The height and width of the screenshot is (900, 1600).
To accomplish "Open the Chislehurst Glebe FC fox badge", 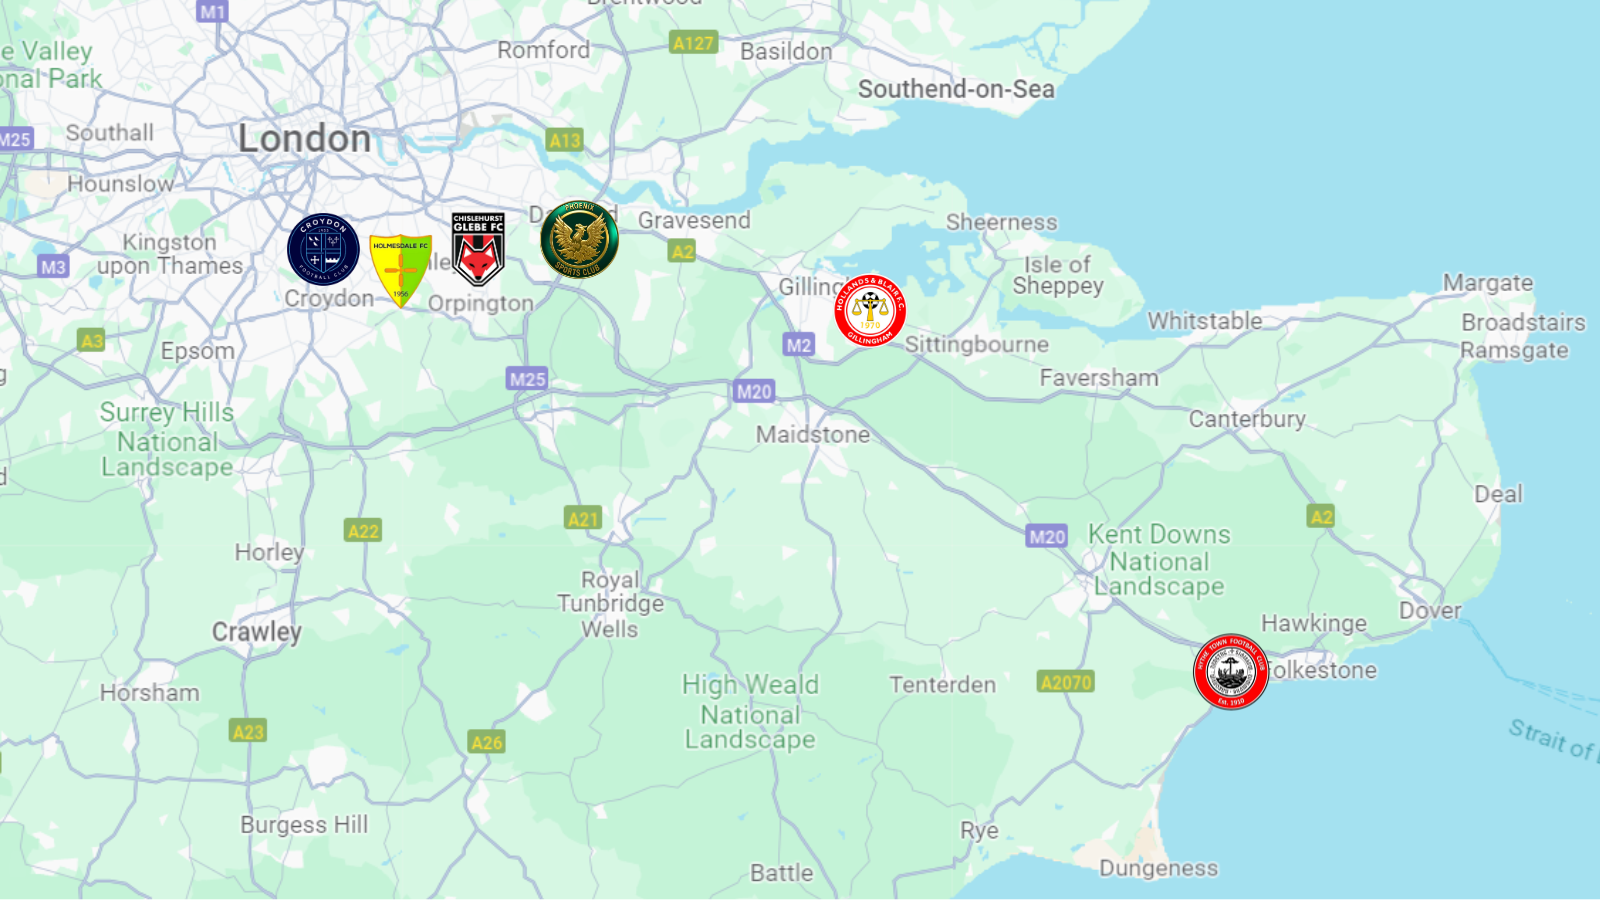I will point(478,249).
